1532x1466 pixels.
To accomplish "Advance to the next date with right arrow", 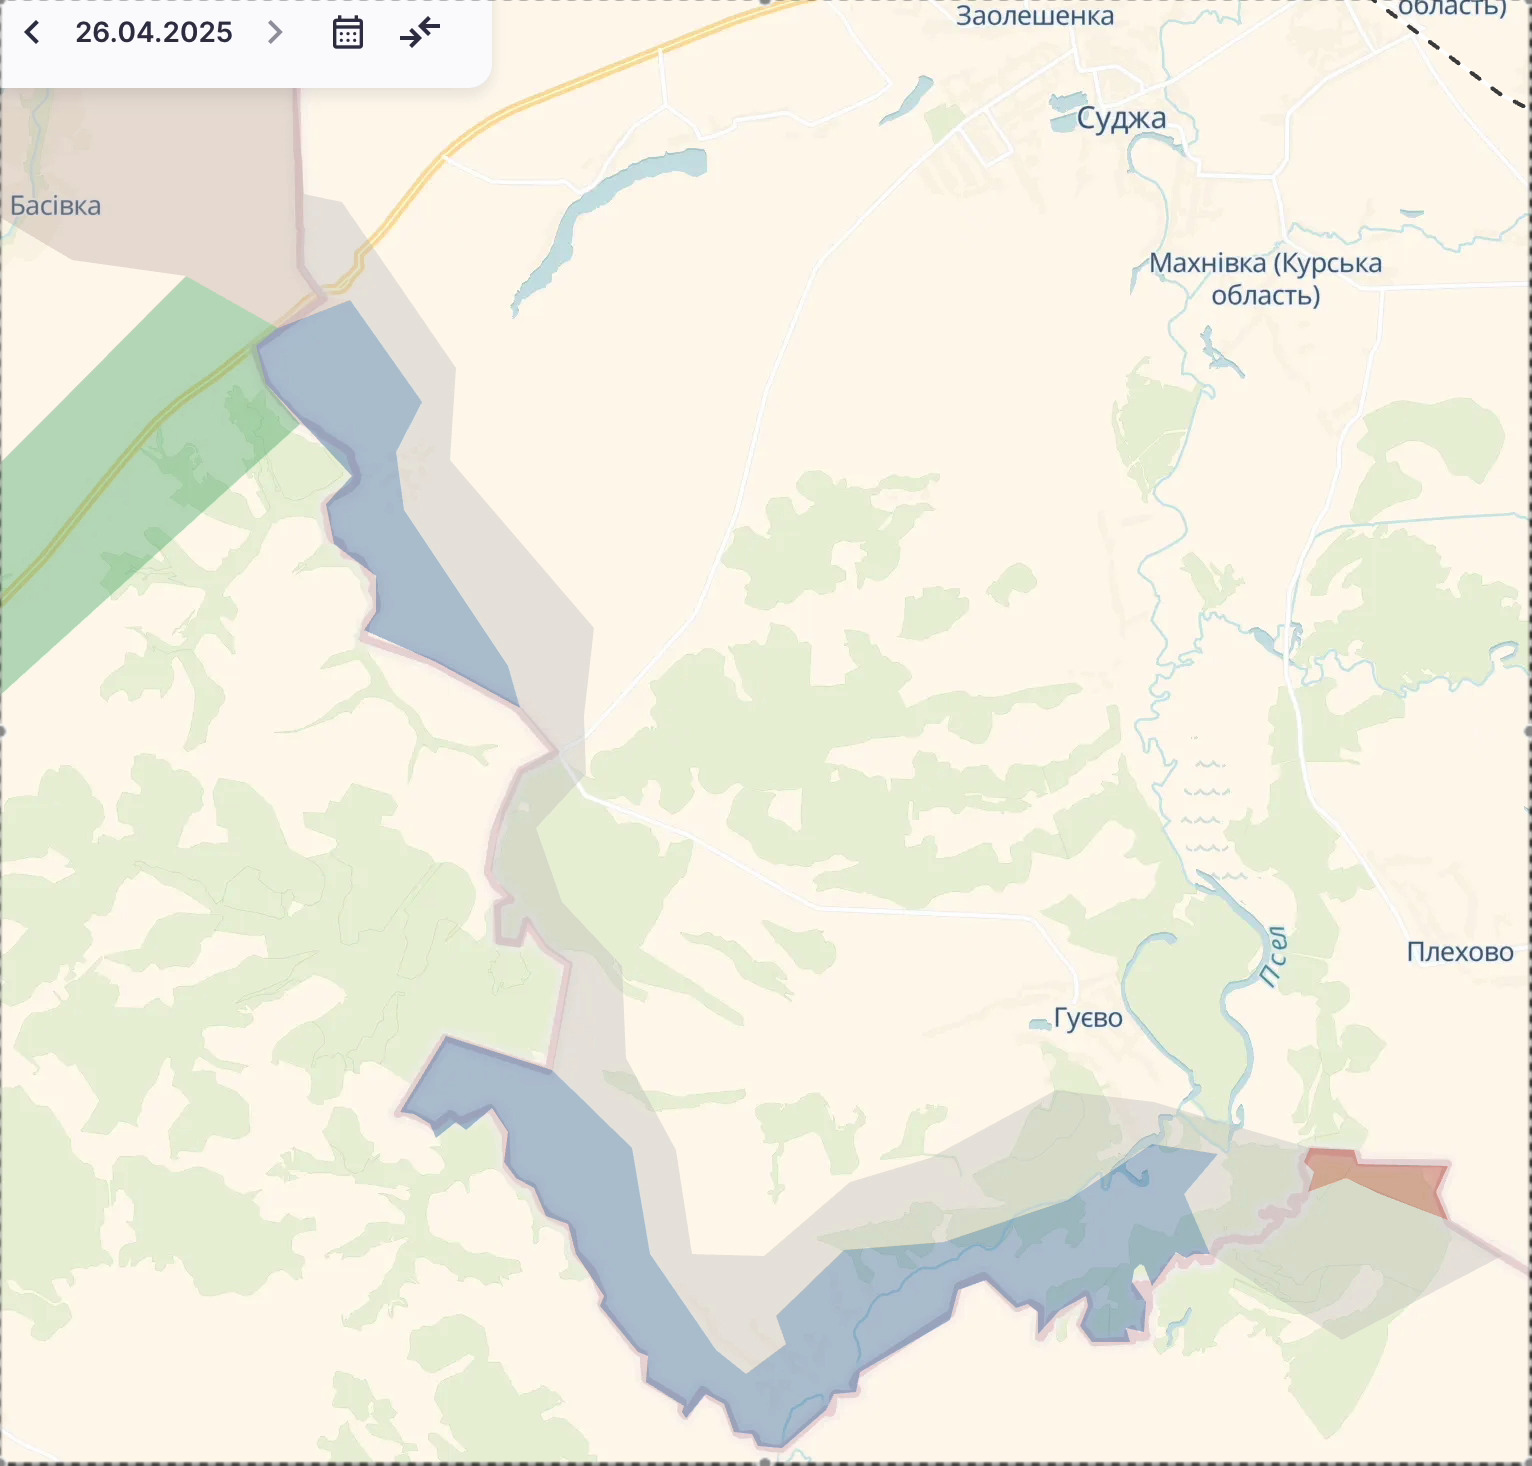I will point(275,33).
